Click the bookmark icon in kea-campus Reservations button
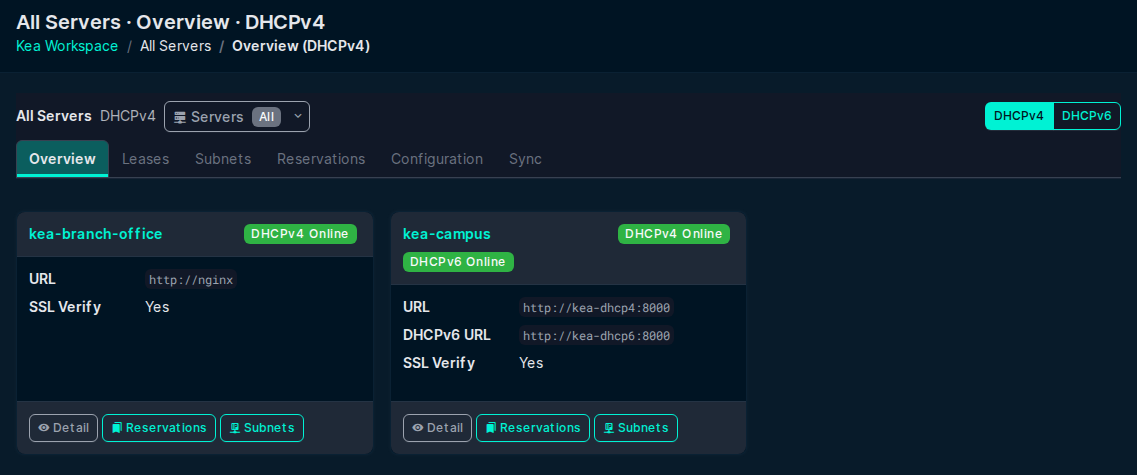The height and width of the screenshot is (475, 1137). pyautogui.click(x=491, y=428)
